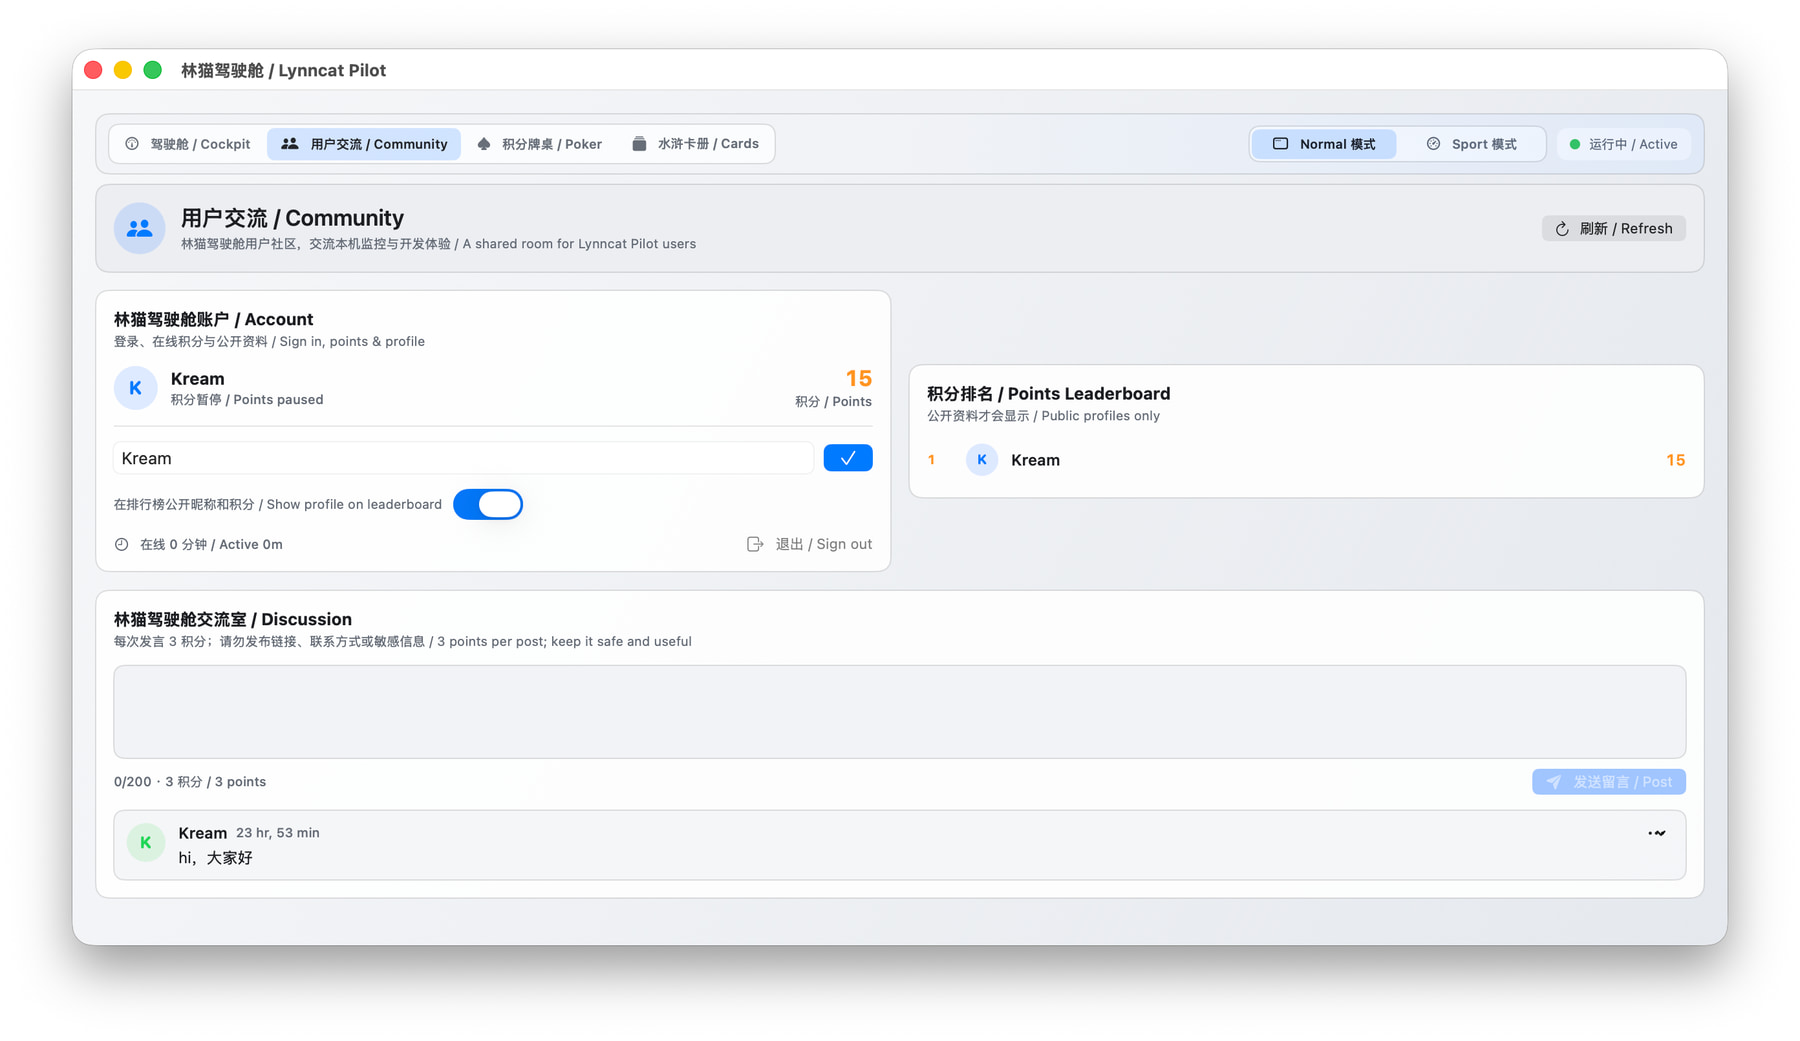Select the Community tab
This screenshot has width=1800, height=1041.
pyautogui.click(x=364, y=144)
